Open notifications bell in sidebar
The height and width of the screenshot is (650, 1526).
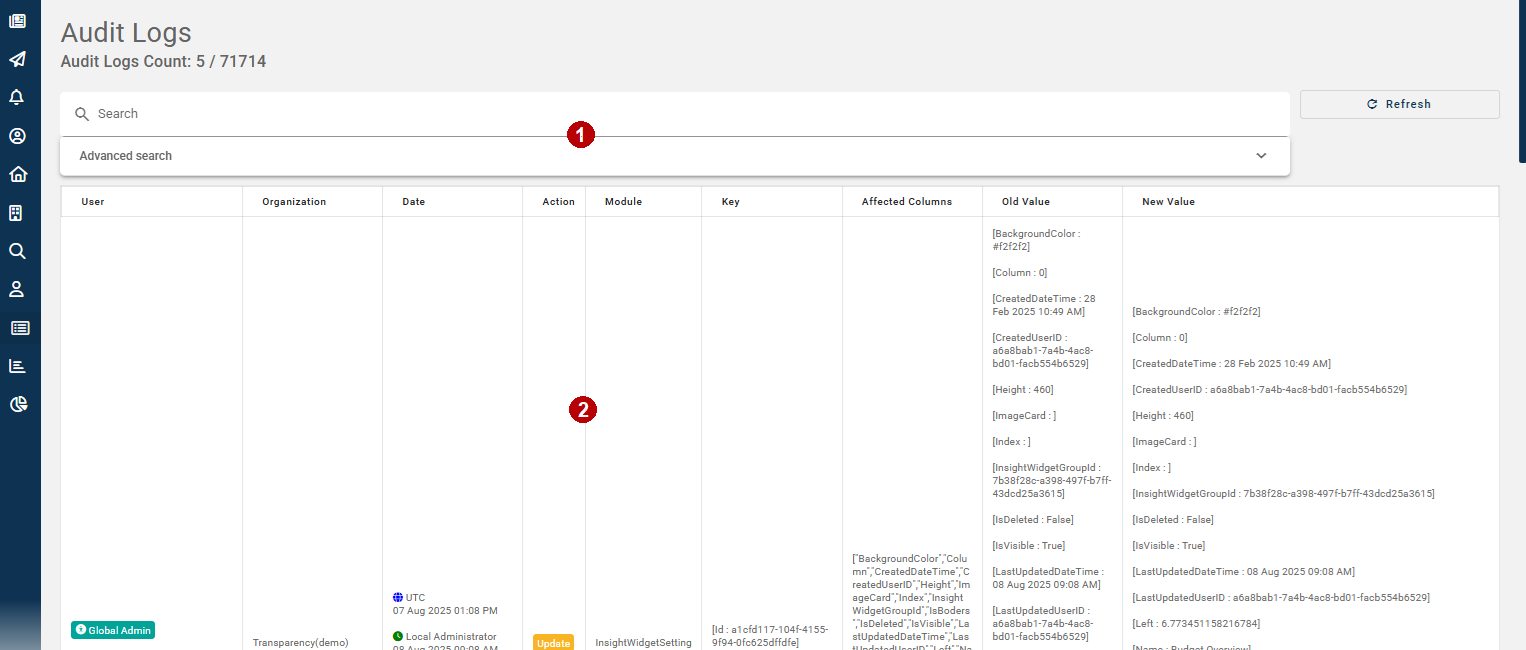17,97
